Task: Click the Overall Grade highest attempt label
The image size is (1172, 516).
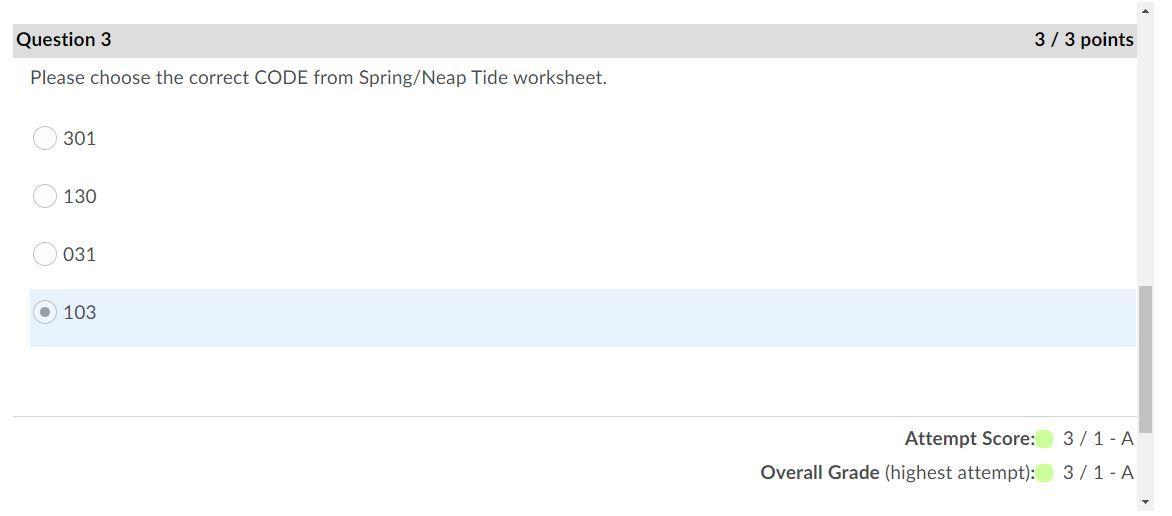Action: click(897, 473)
